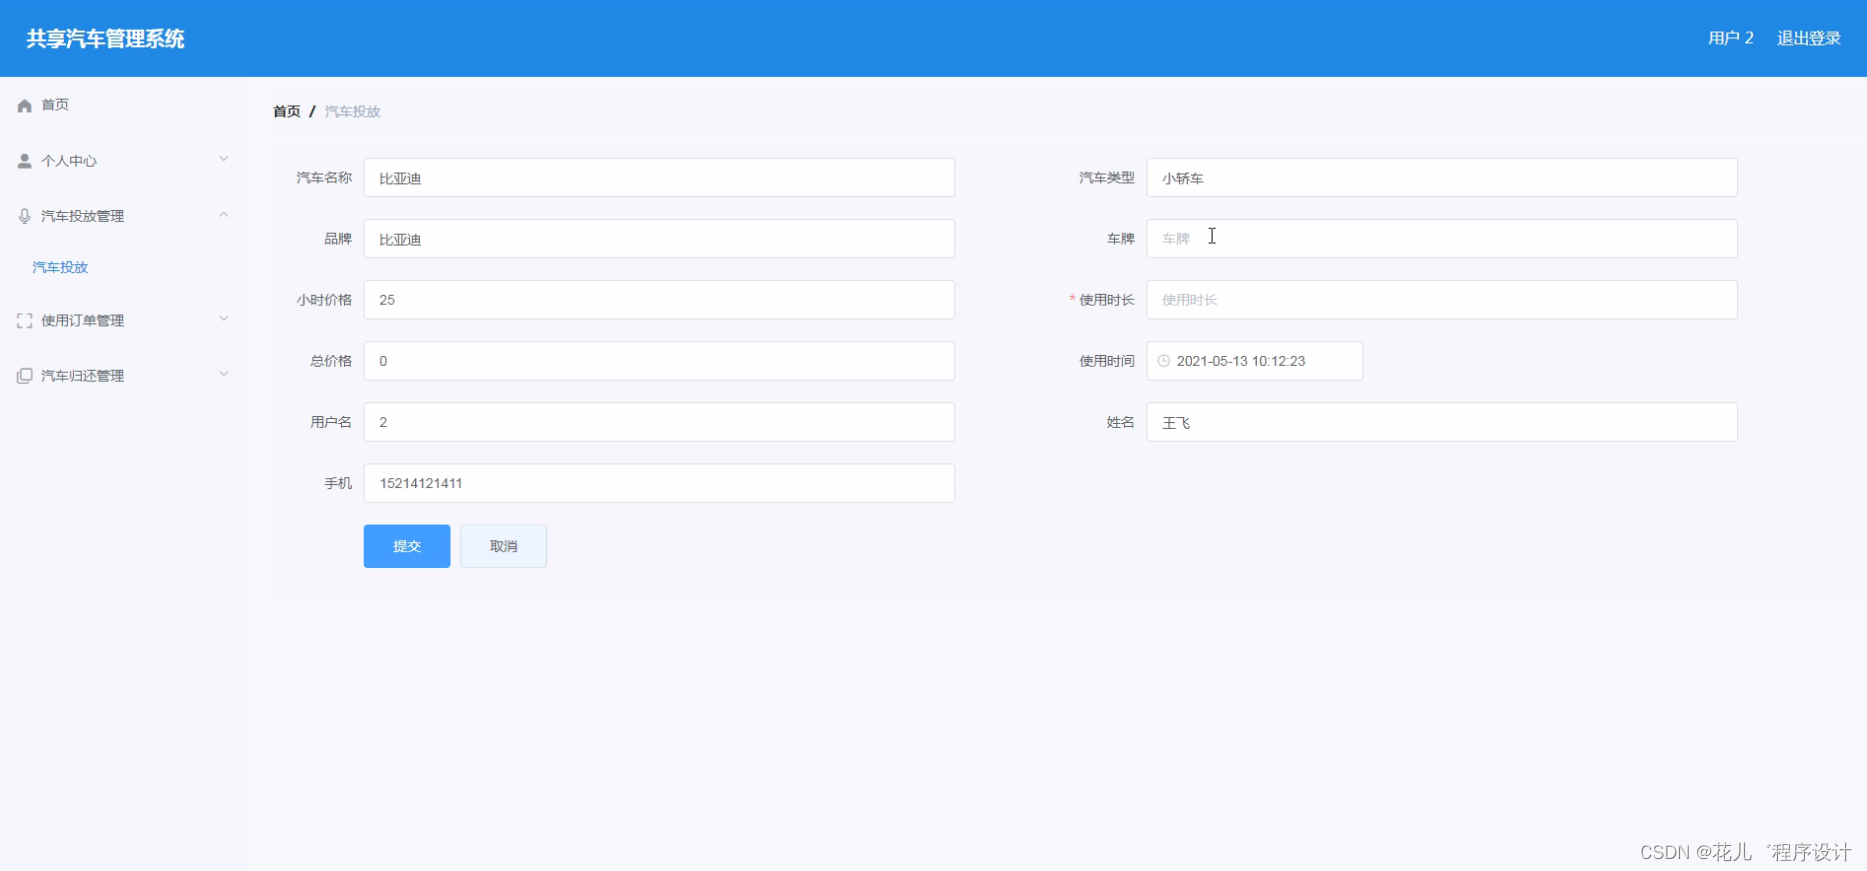Go to 首页 via the breadcrumb
The image size is (1867, 871).
point(287,111)
